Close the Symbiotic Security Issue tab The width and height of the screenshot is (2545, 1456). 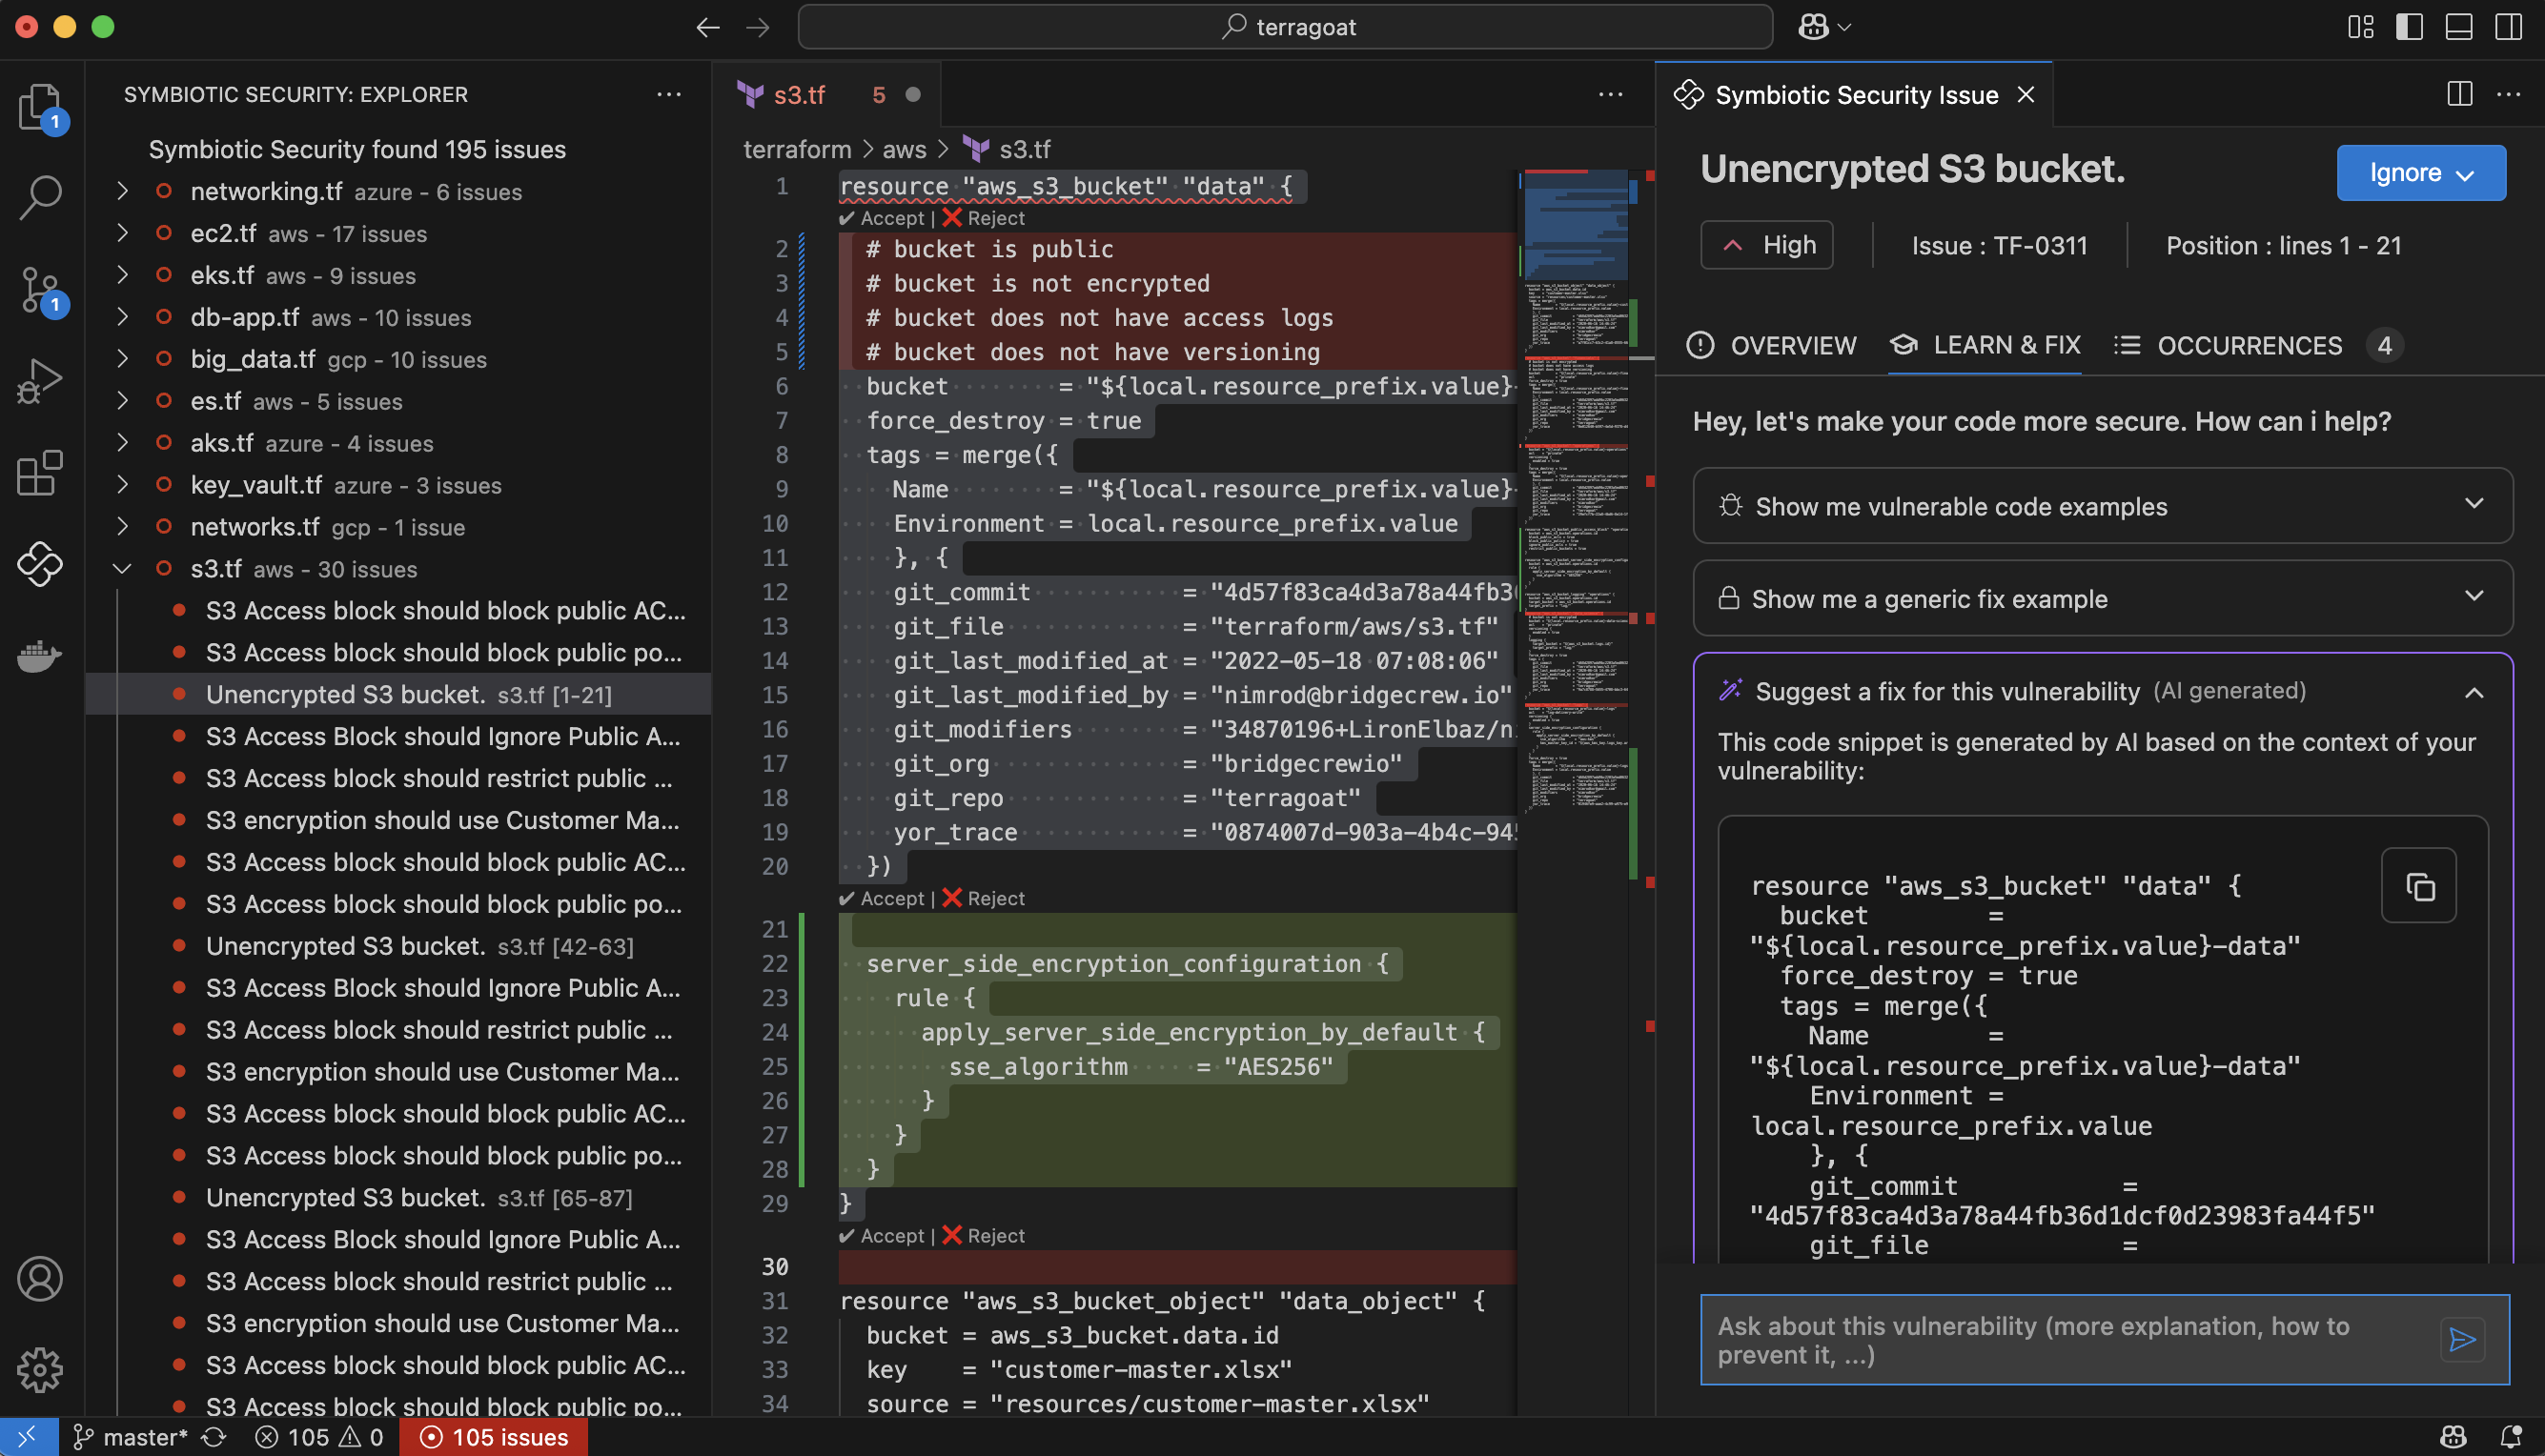coord(2026,94)
